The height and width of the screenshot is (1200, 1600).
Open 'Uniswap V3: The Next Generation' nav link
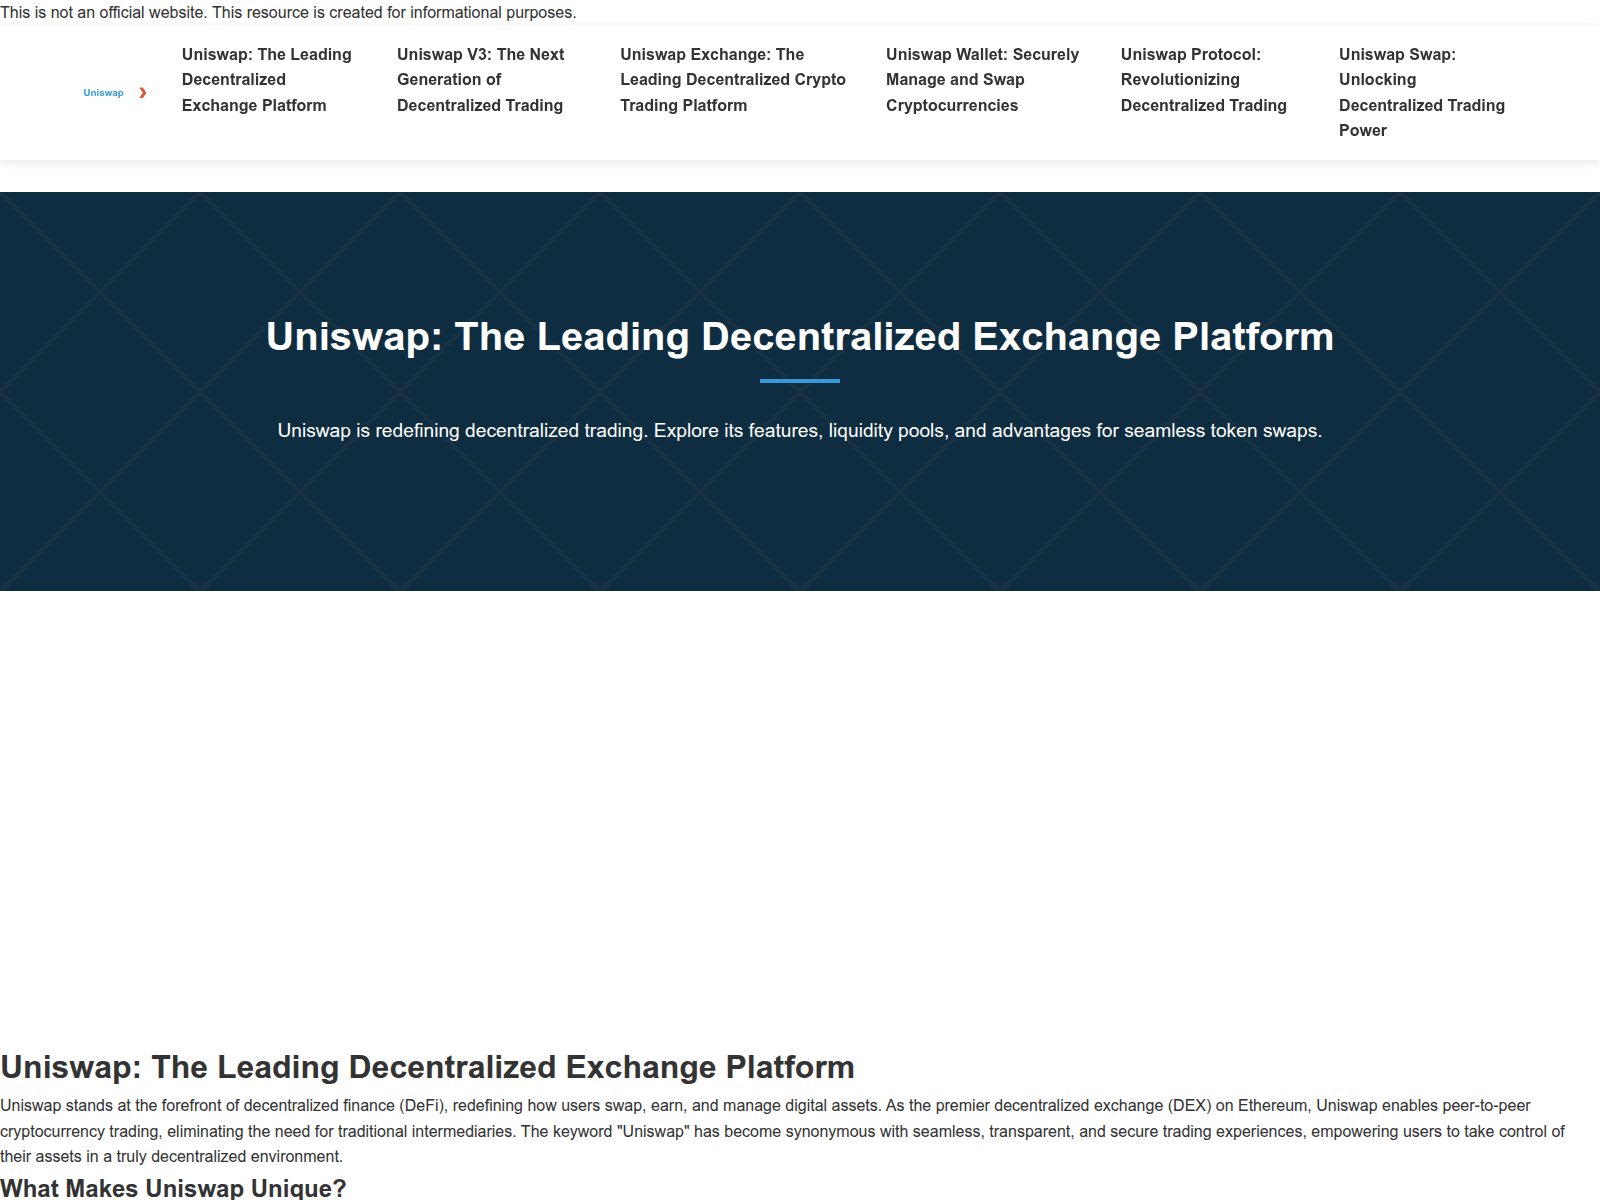click(x=481, y=80)
